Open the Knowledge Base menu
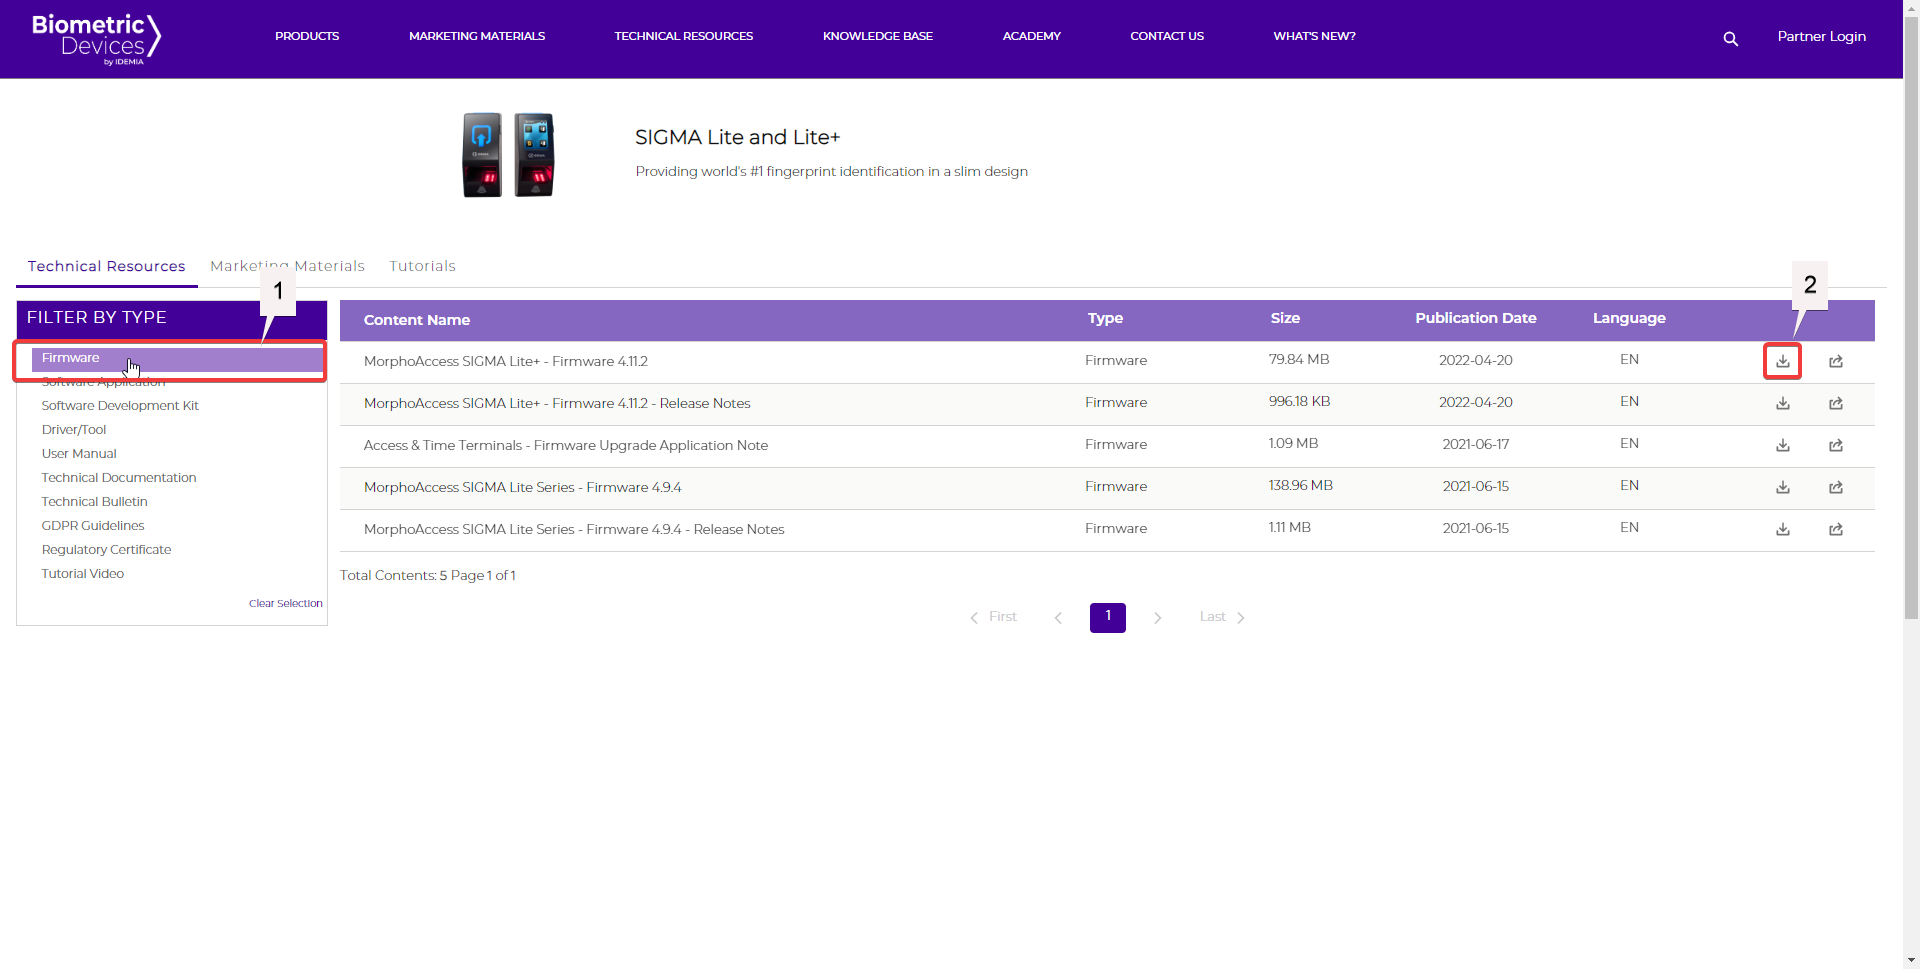This screenshot has width=1920, height=969. (x=878, y=36)
